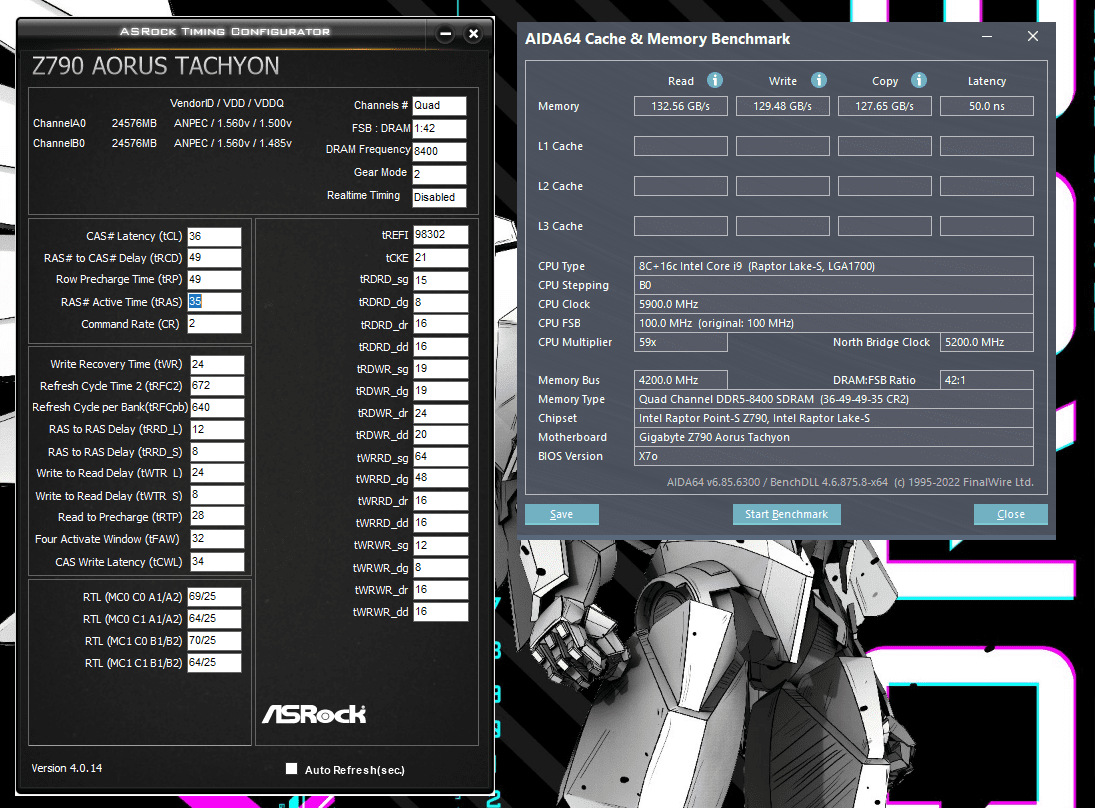This screenshot has height=808, width=1095.
Task: Click the tWRRD_sg value field
Action: tap(441, 457)
